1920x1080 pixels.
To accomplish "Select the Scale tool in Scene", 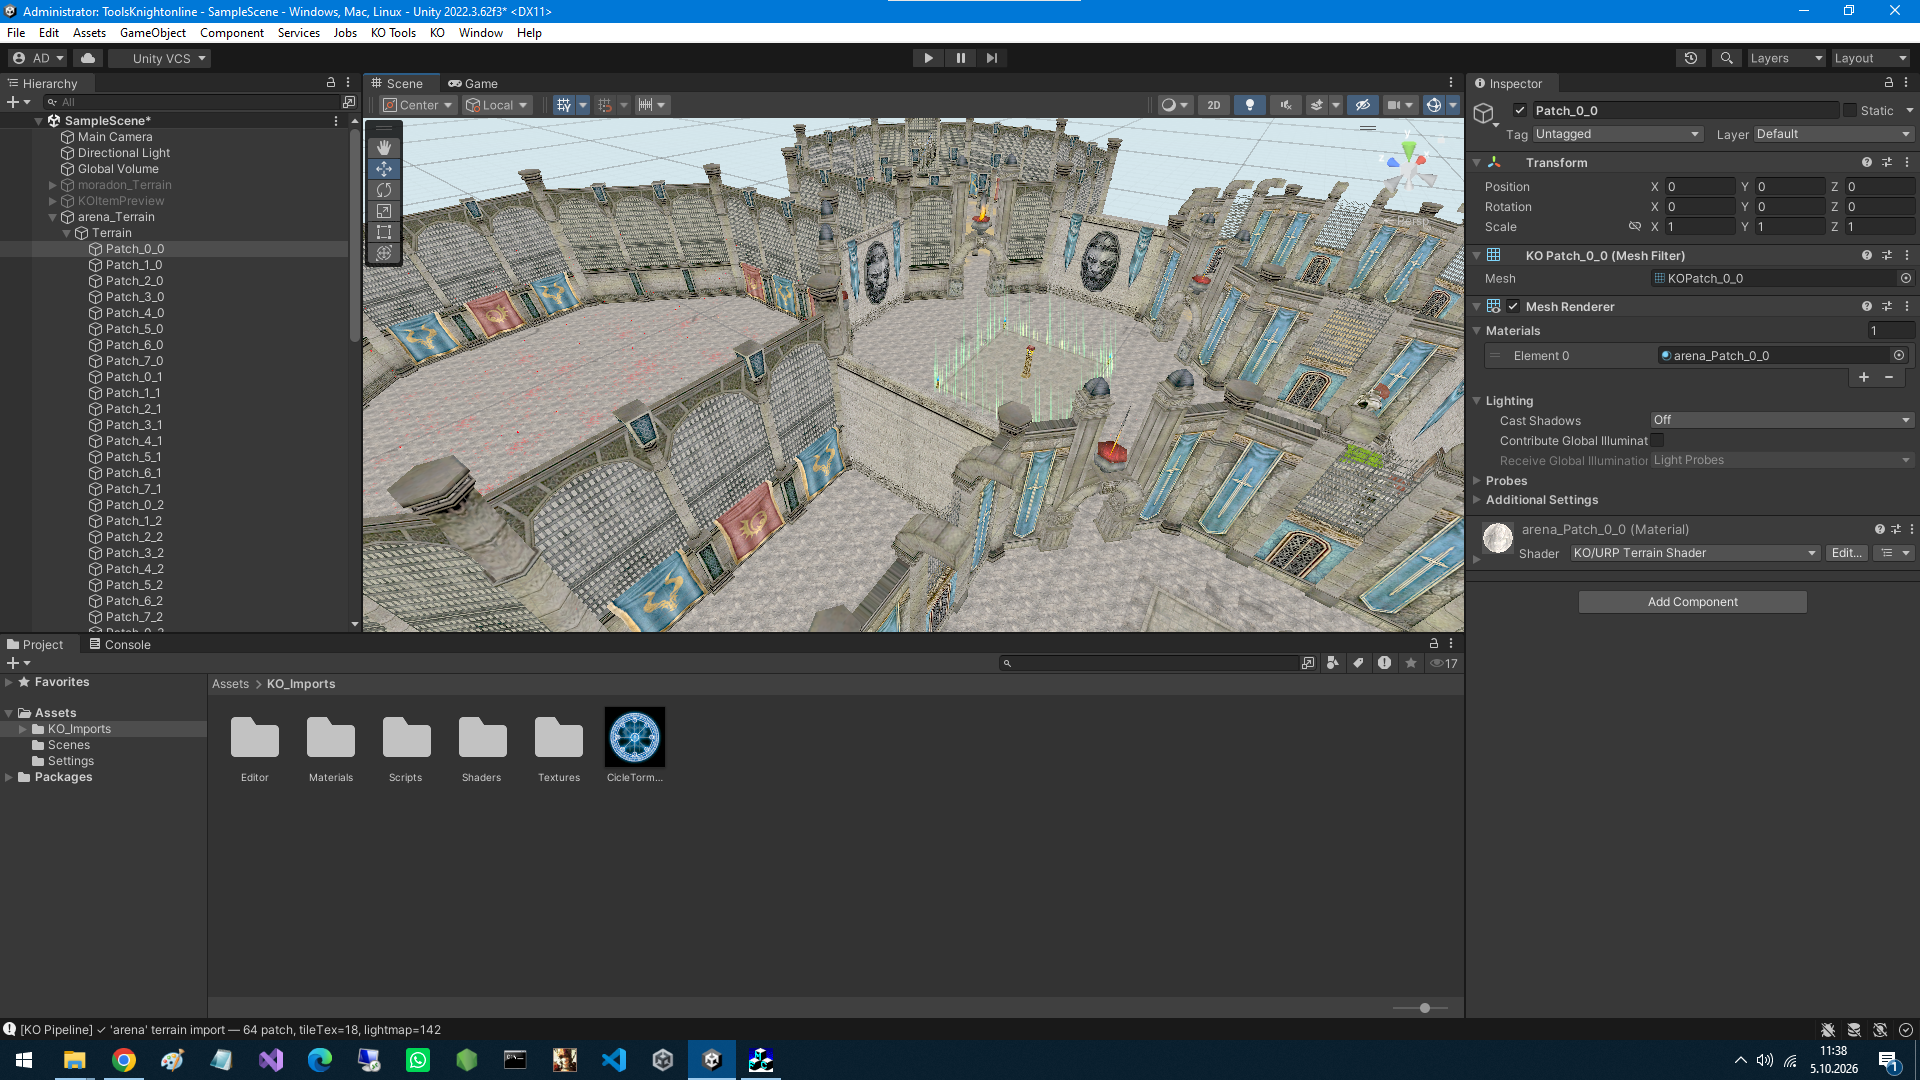I will point(384,211).
